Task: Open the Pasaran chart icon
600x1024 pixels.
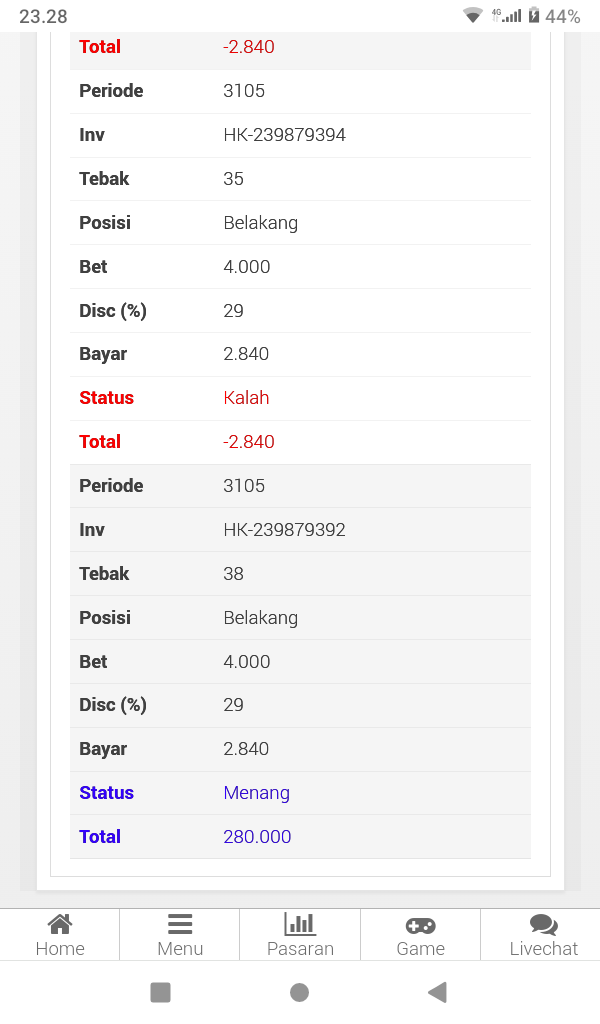Action: pos(300,924)
